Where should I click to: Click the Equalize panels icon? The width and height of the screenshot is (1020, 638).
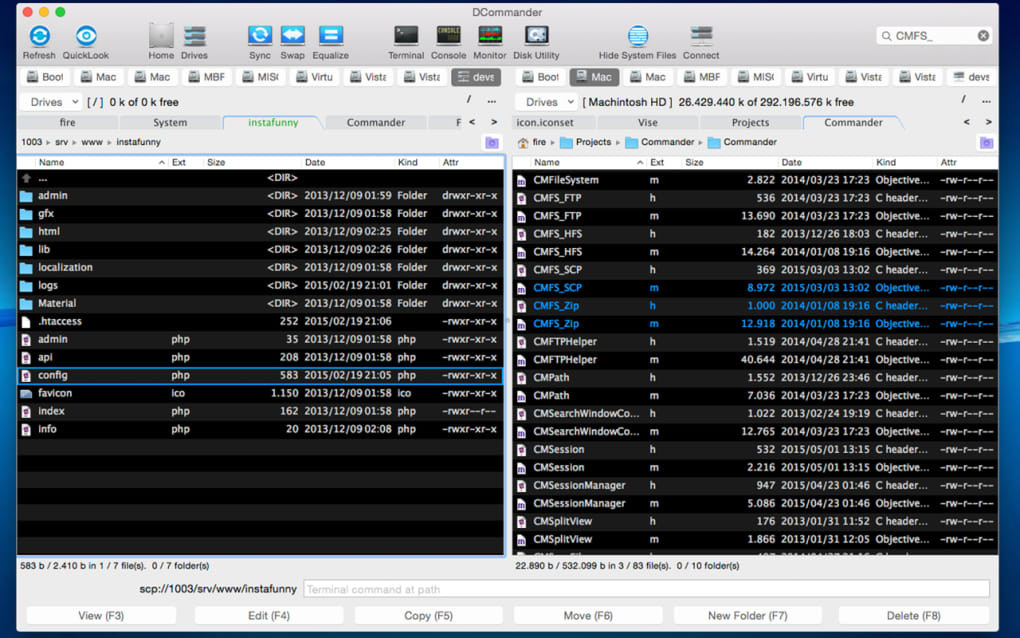[331, 37]
